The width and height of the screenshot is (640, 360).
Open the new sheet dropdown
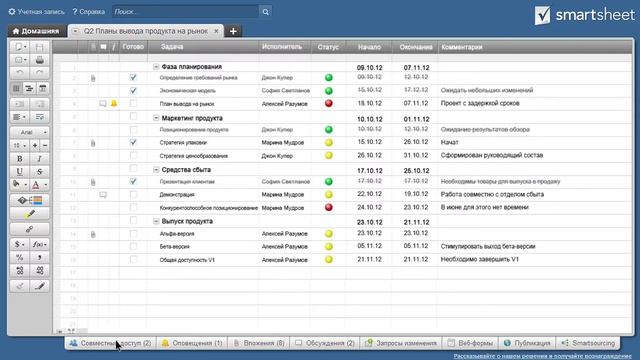tap(19, 47)
